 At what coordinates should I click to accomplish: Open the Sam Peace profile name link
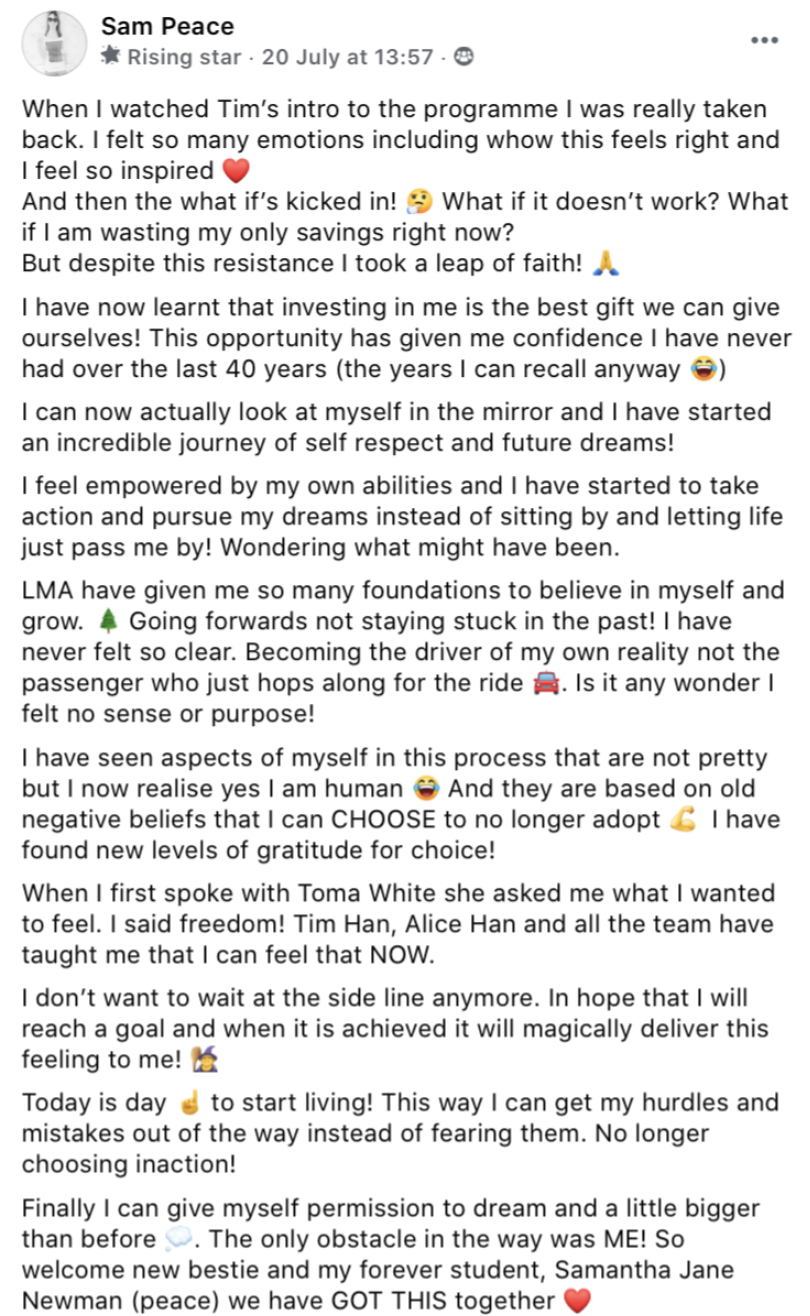pos(168,26)
